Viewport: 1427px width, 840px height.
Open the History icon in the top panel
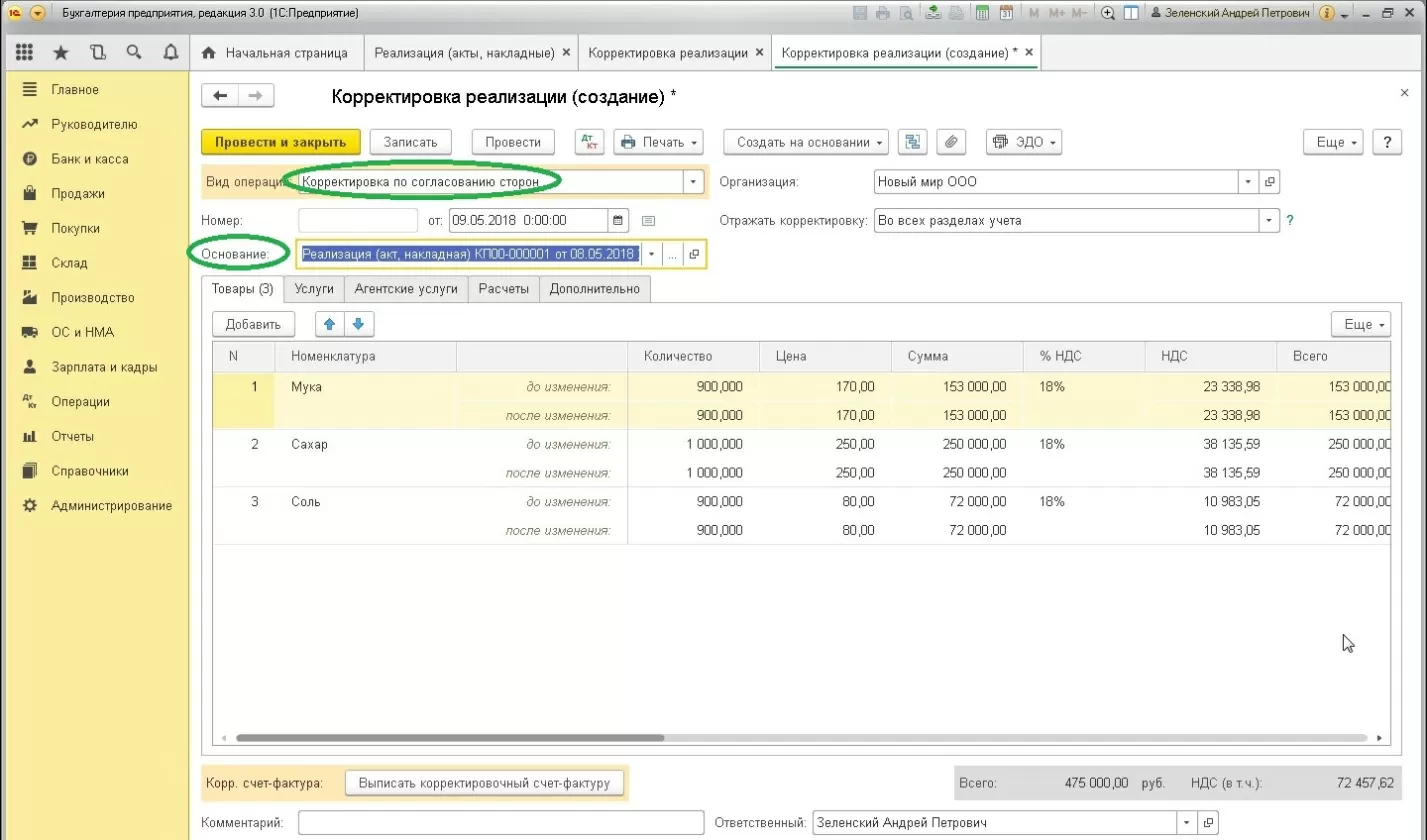(x=97, y=53)
